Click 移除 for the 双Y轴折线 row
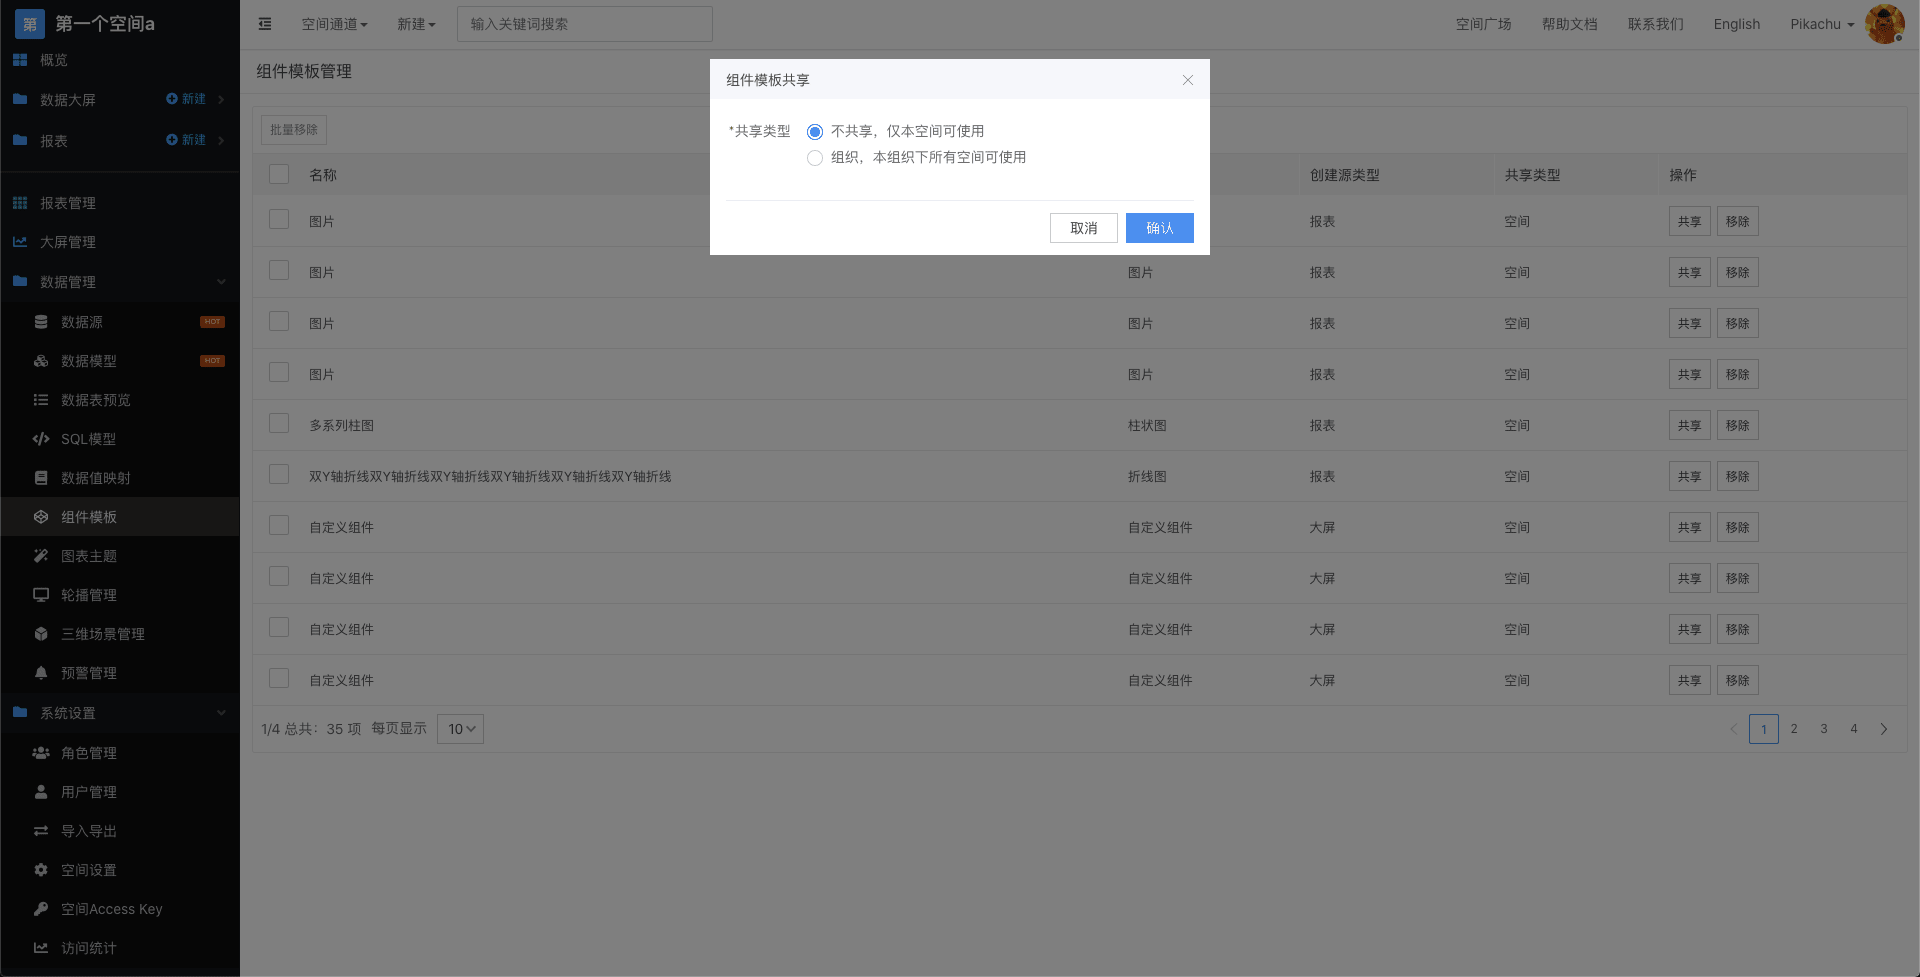This screenshot has height=977, width=1920. (1738, 476)
